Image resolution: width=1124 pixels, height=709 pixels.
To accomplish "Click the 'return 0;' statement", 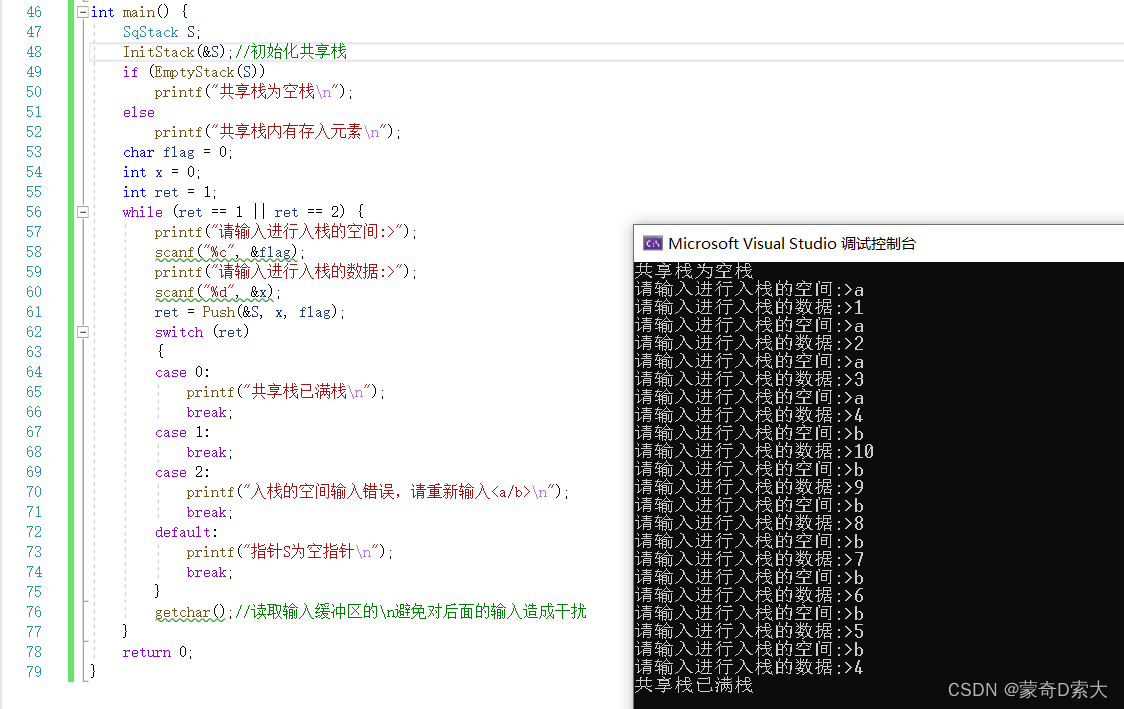I will [x=157, y=652].
